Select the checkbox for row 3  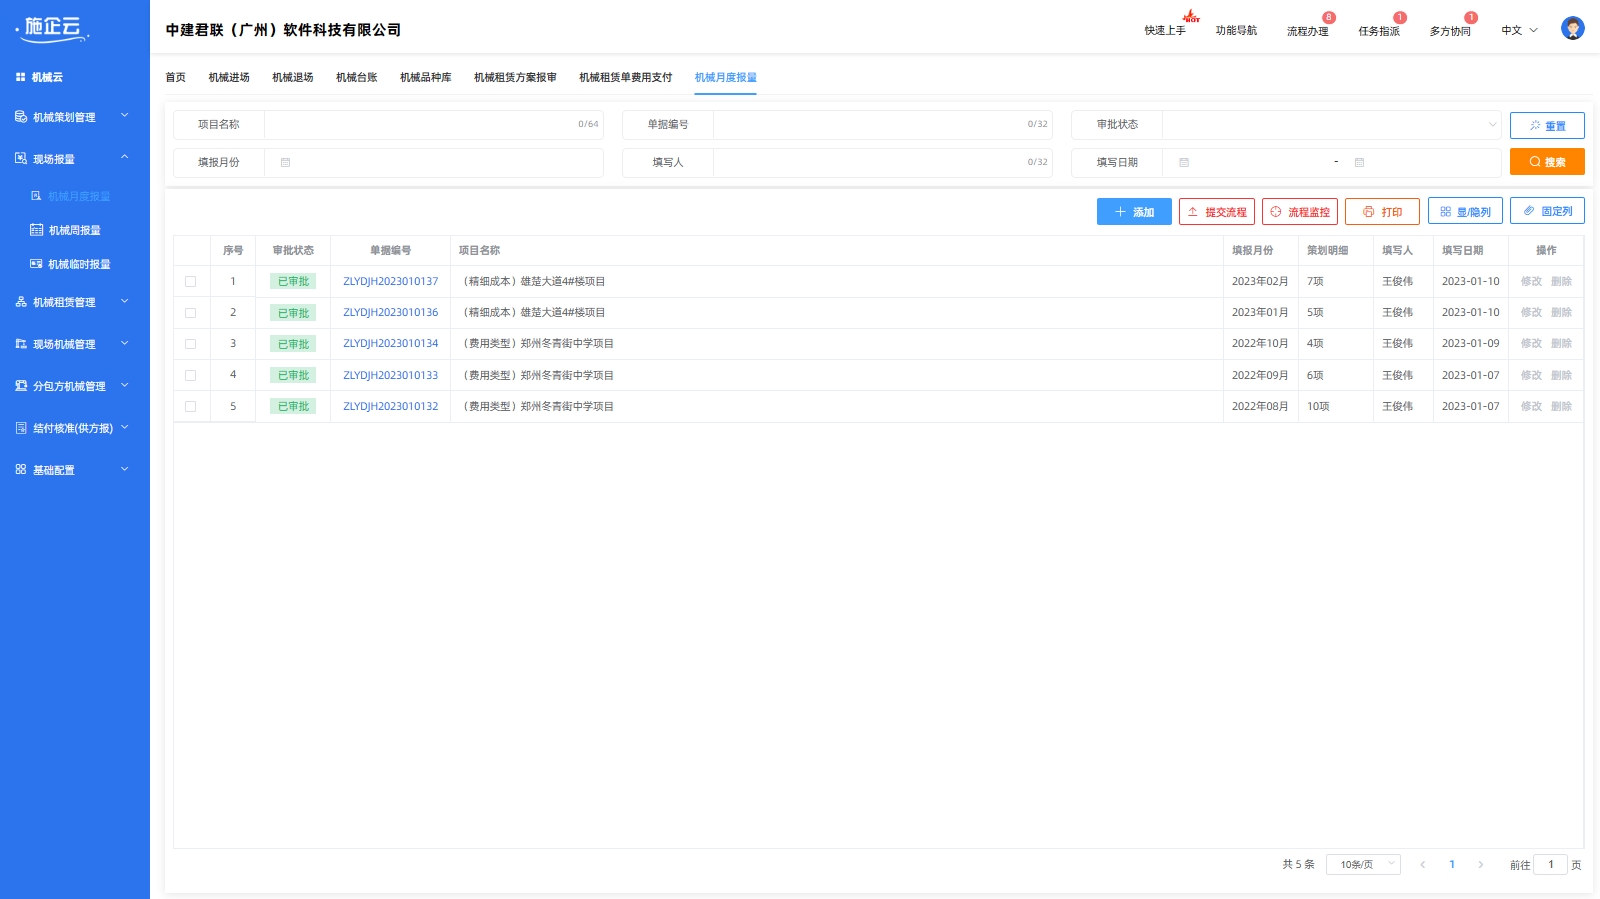[x=190, y=344]
